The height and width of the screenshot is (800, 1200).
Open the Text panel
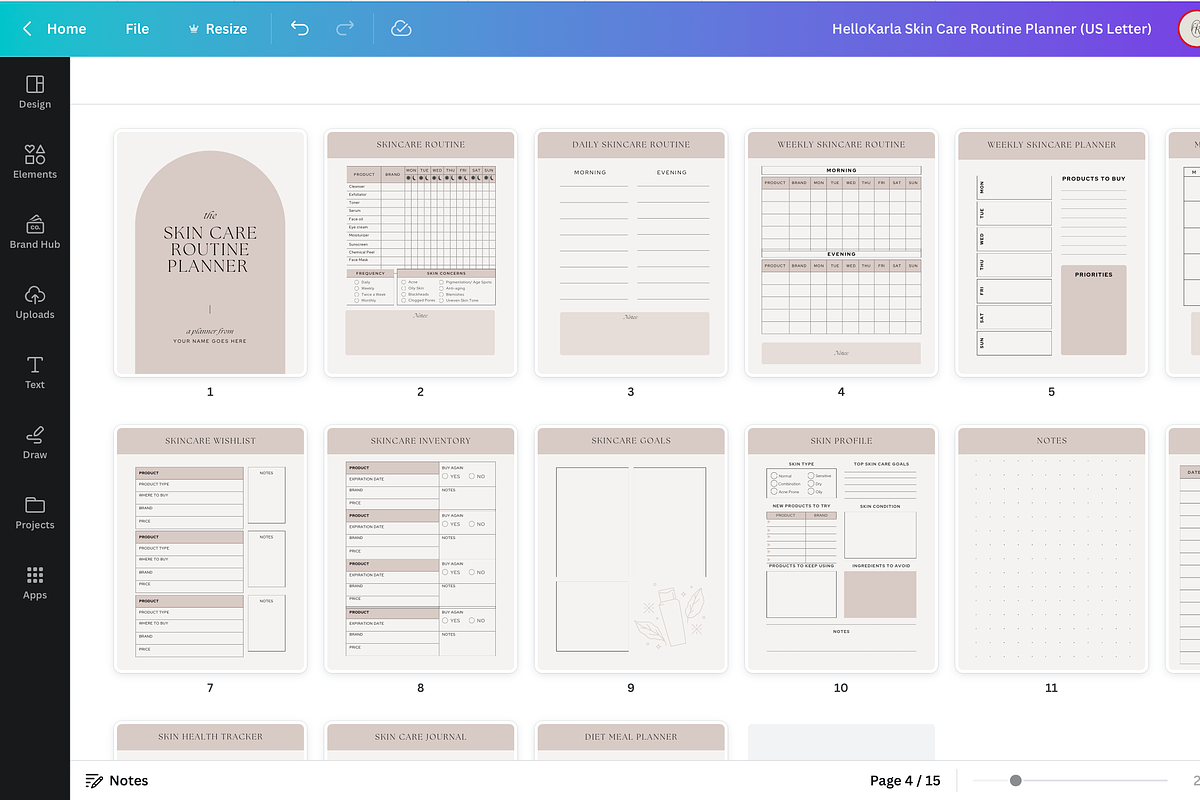tap(35, 371)
